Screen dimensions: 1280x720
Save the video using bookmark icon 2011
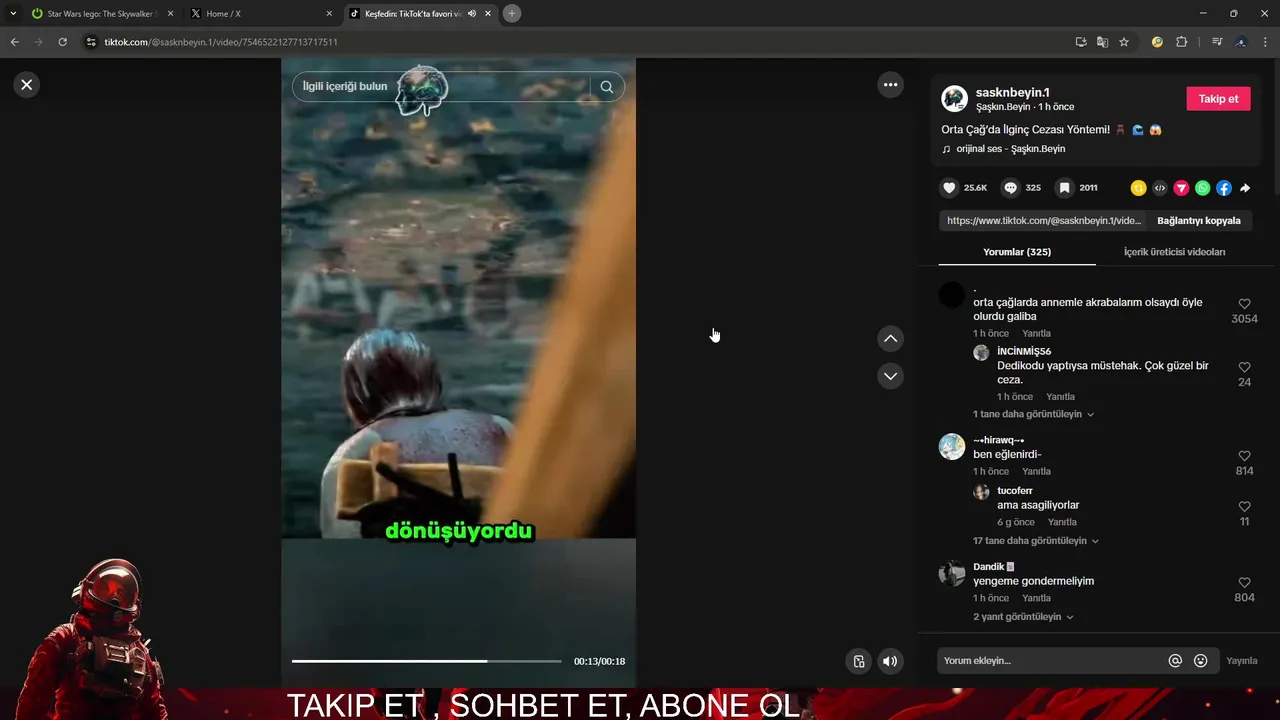[1065, 188]
